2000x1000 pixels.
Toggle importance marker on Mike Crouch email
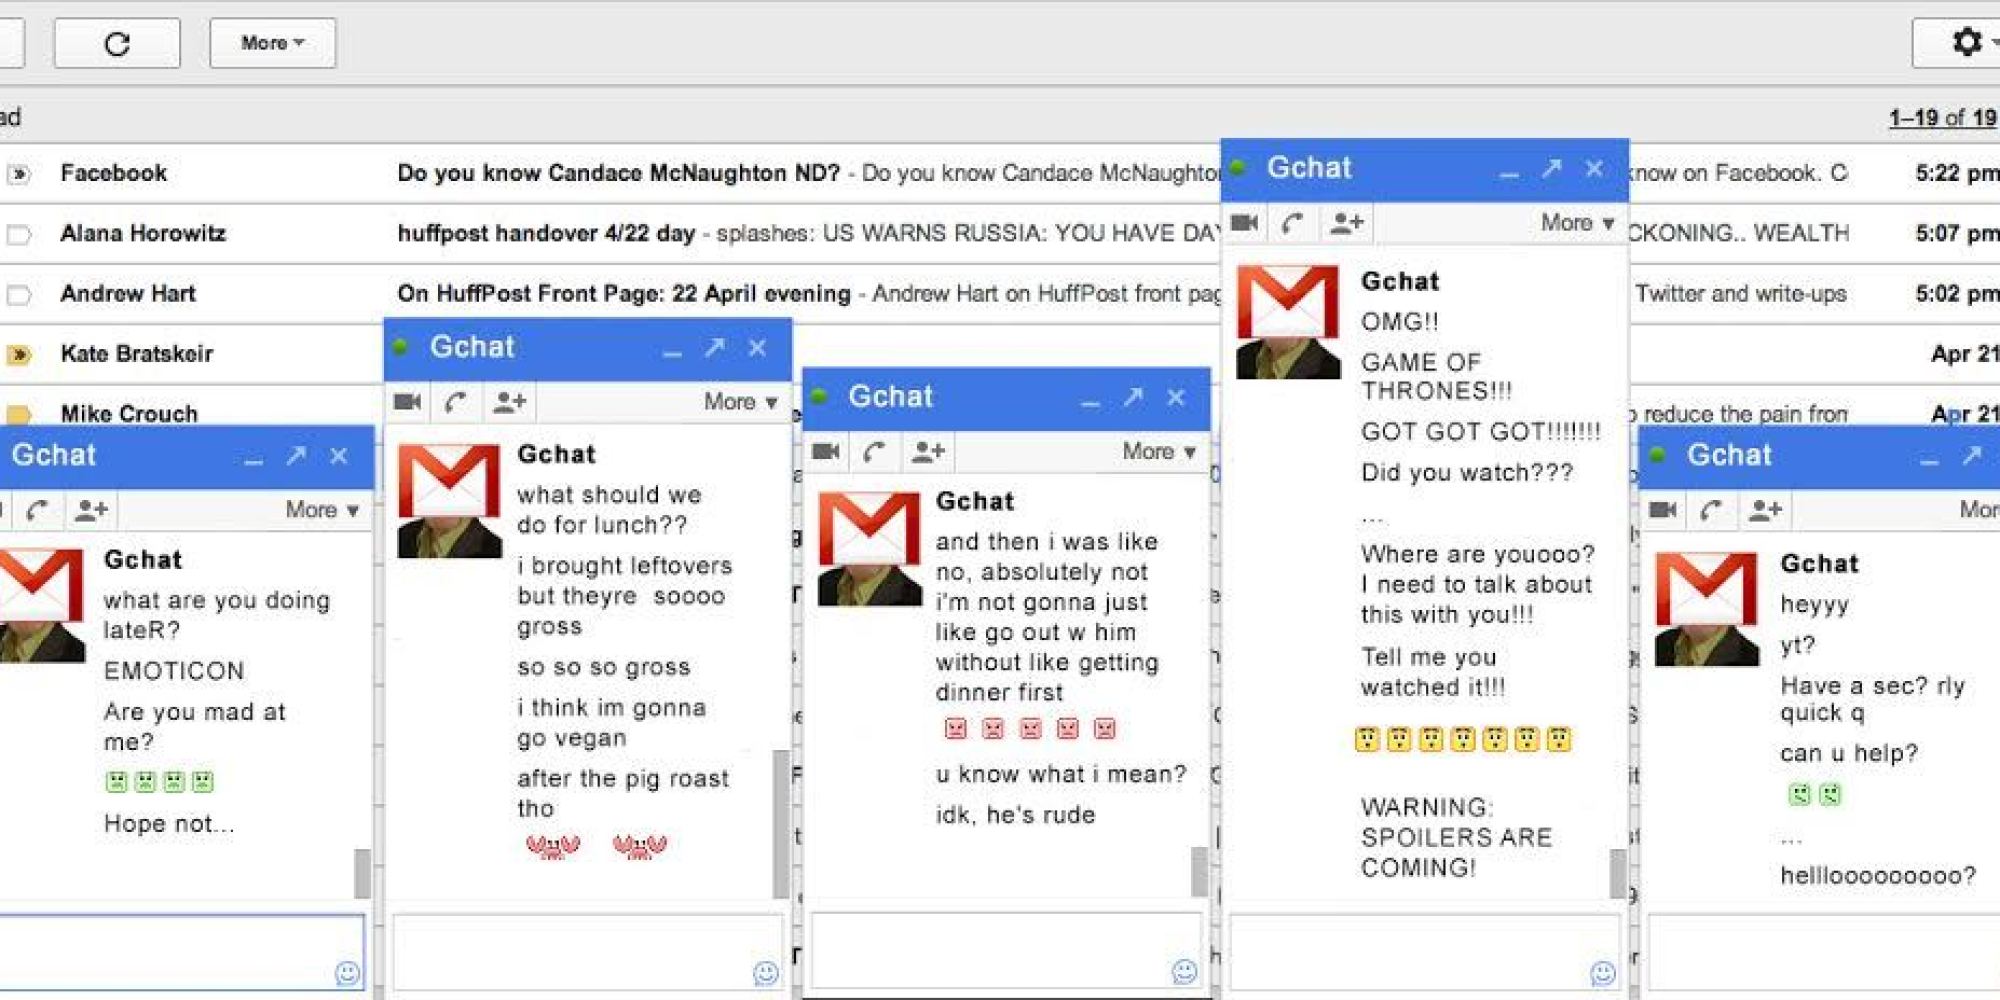pos(18,413)
